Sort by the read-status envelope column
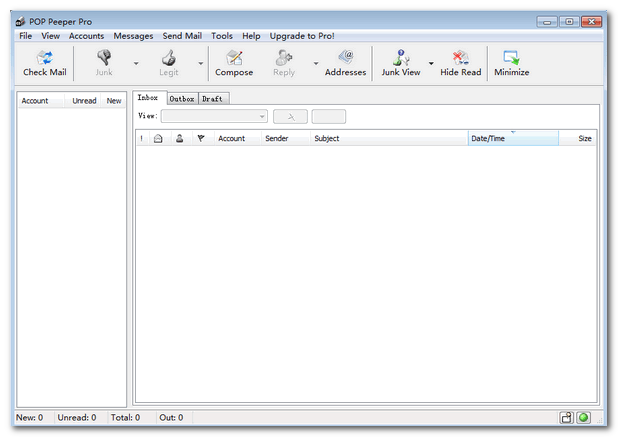Screen dimensions: 618x437 tap(158, 138)
